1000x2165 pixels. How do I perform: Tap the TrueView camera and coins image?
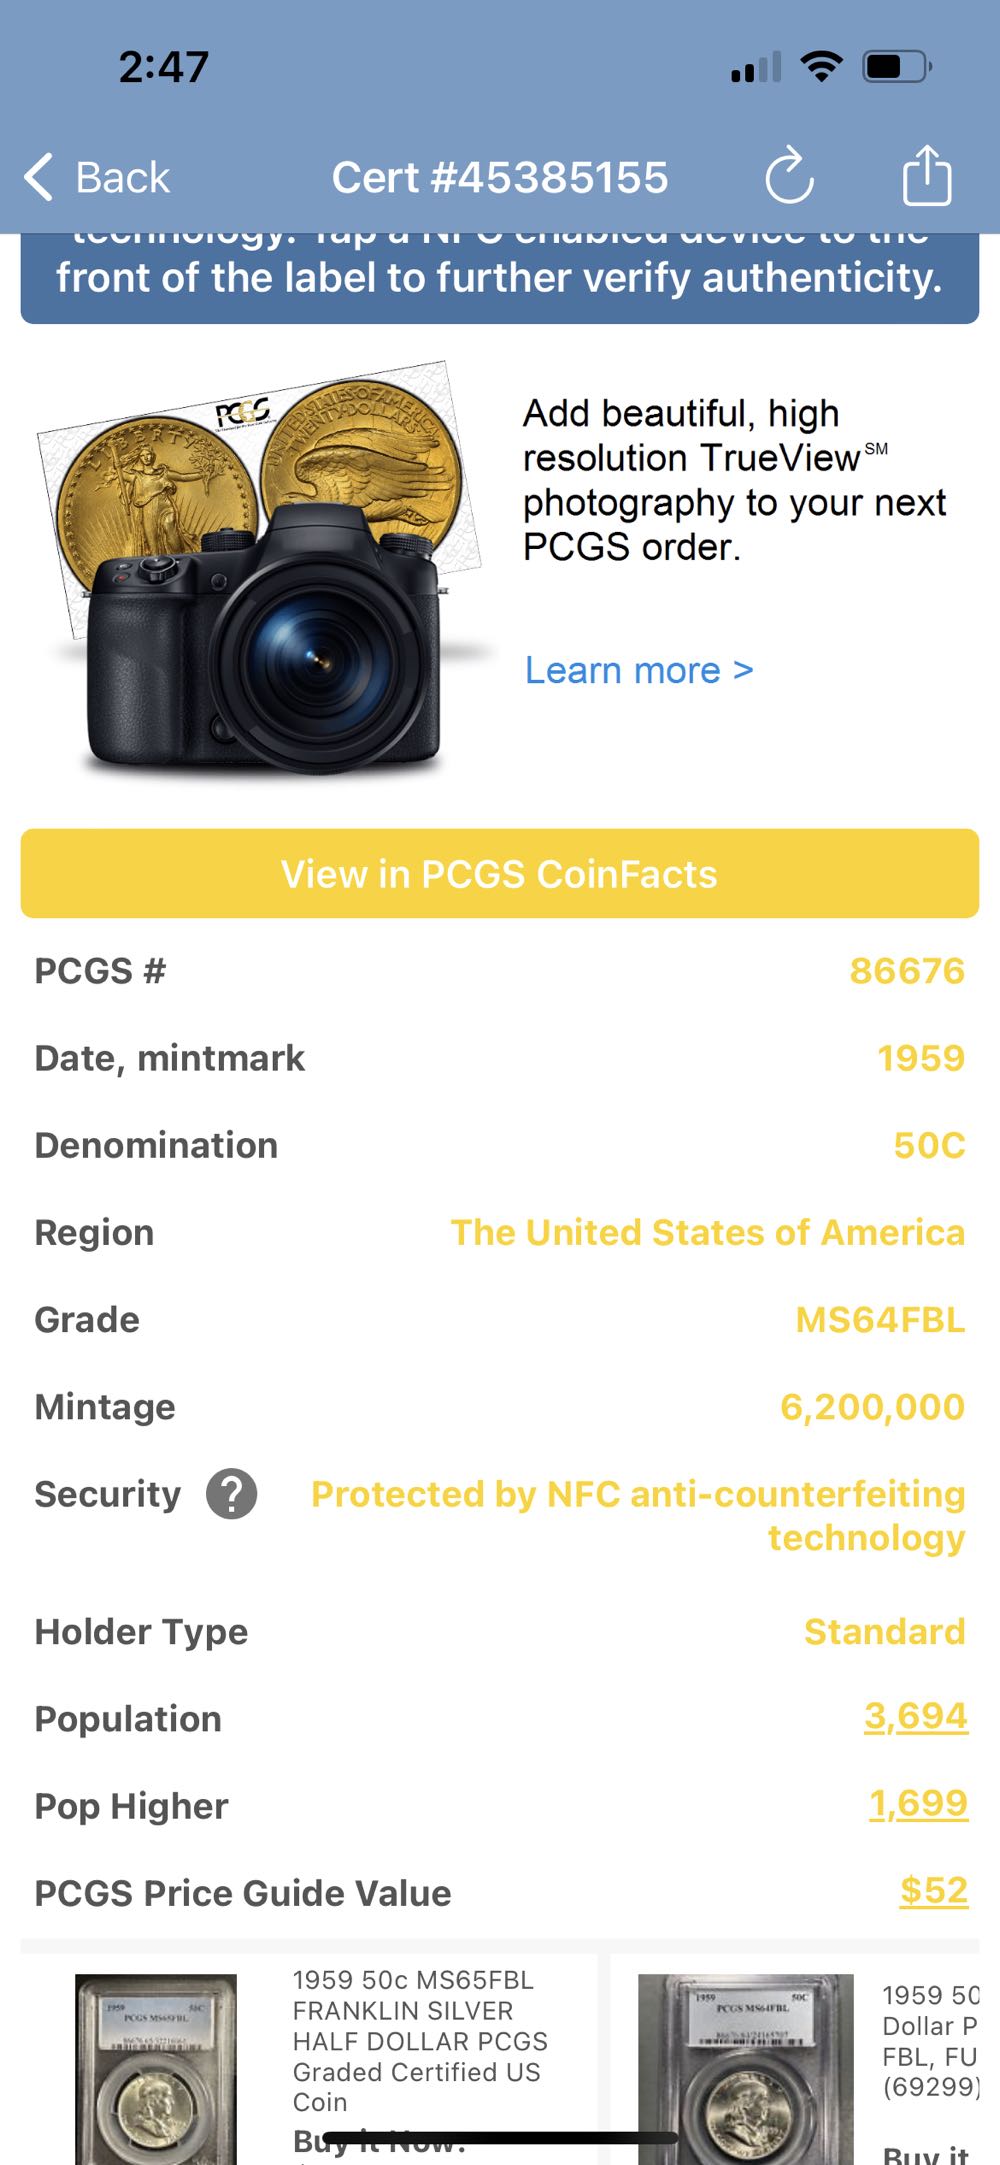[262, 570]
